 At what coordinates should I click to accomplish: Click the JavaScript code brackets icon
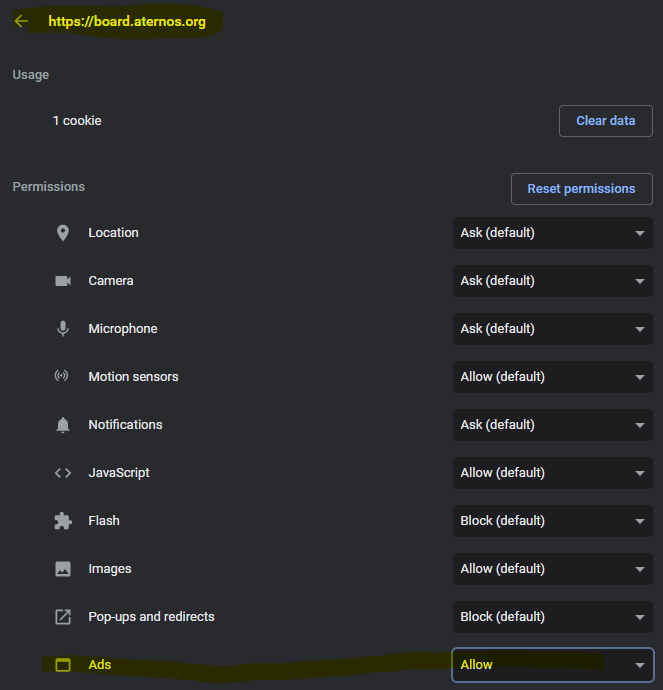tap(63, 473)
